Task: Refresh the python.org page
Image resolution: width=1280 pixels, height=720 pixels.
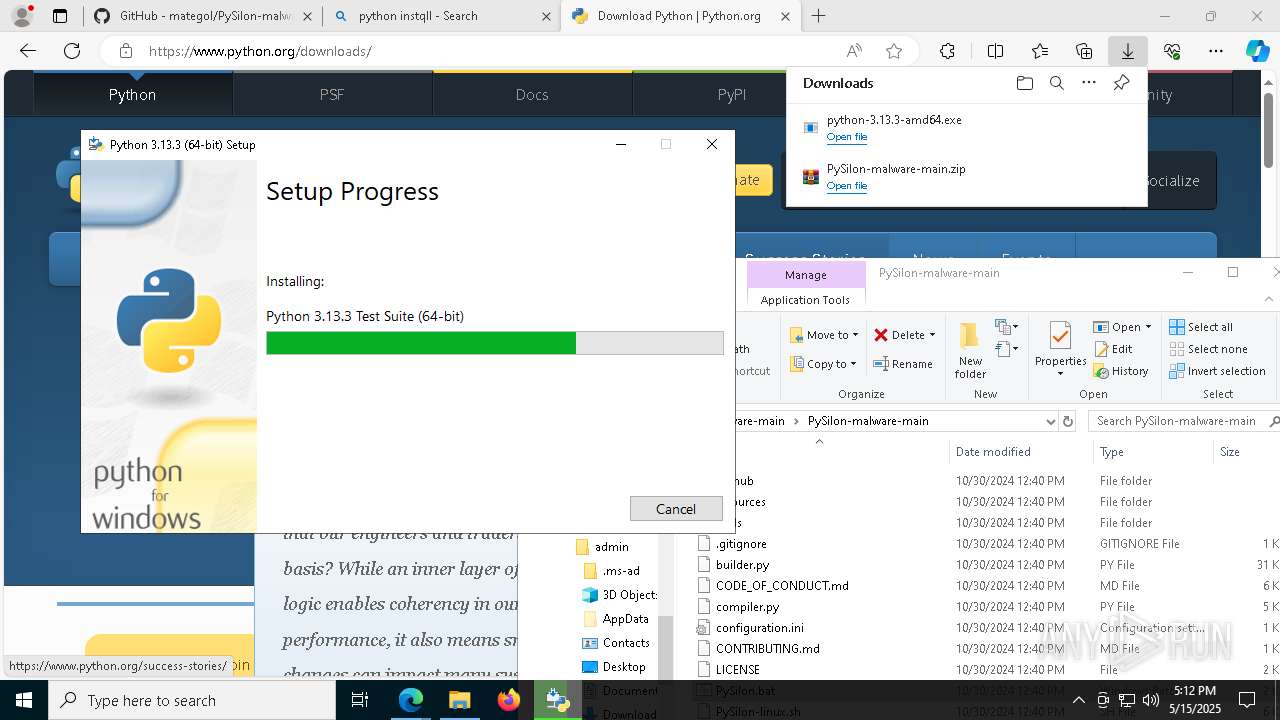Action: point(72,51)
